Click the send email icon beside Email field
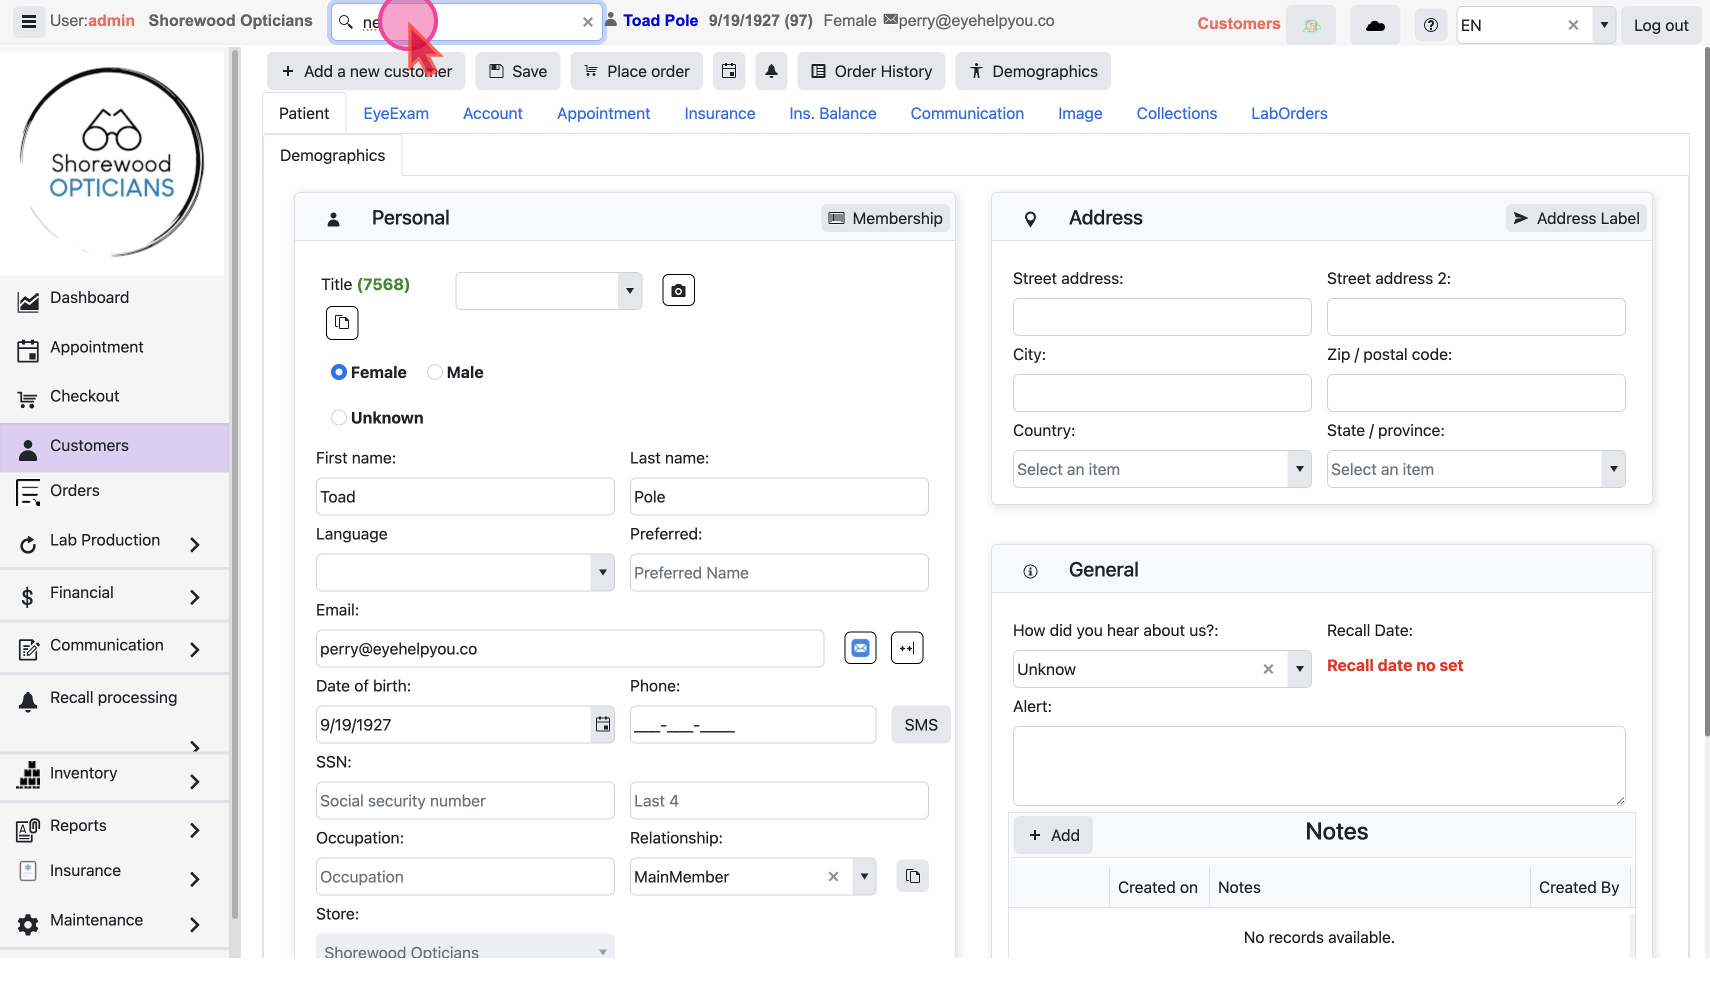This screenshot has height=981, width=1710. [860, 648]
